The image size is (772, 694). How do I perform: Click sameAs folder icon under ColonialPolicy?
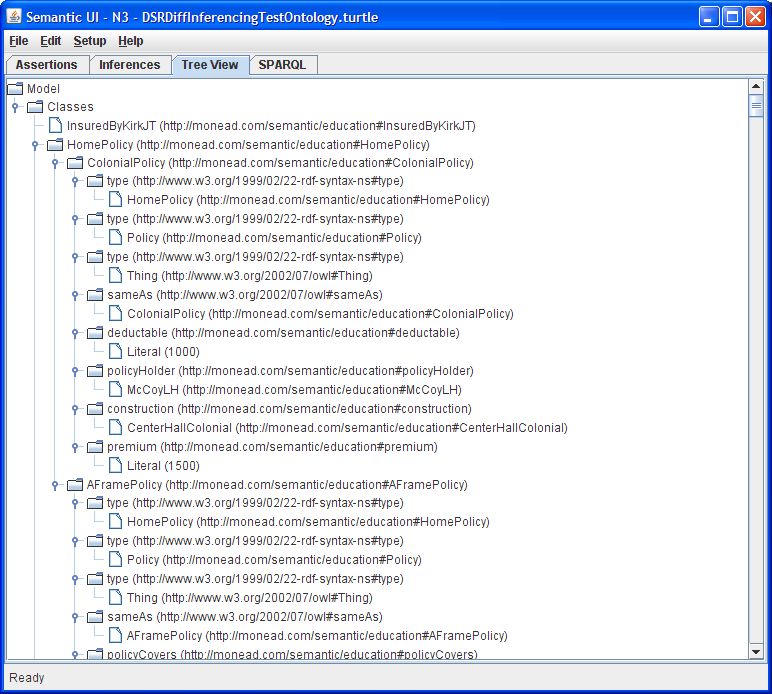[95, 295]
